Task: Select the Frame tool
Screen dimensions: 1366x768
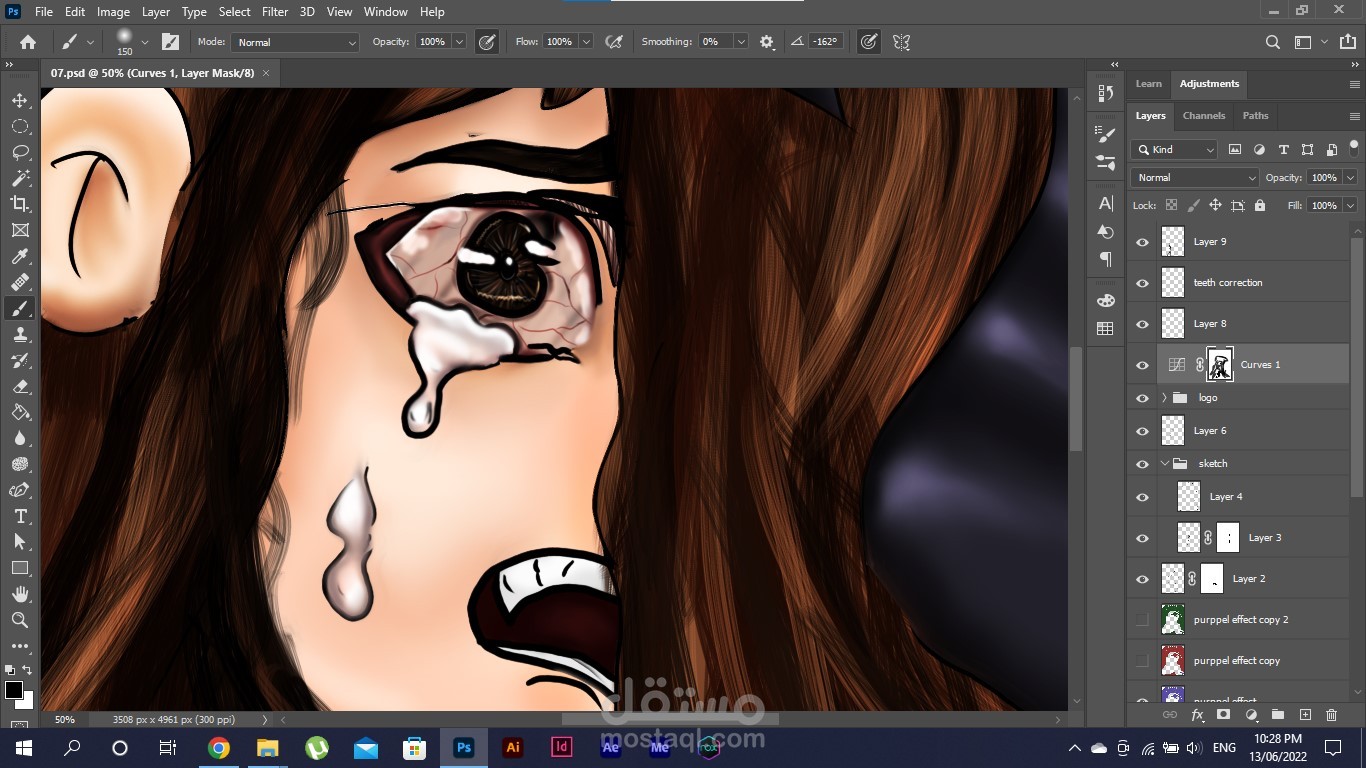Action: (x=20, y=230)
